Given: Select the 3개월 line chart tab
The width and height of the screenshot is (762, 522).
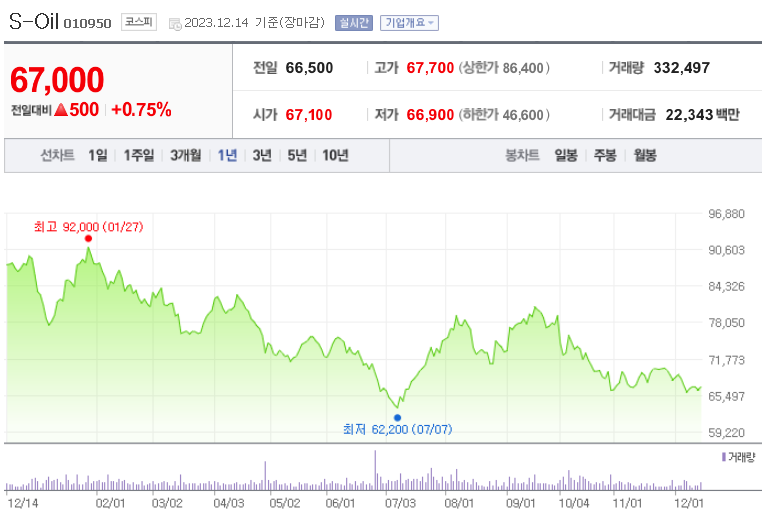Looking at the screenshot, I should point(186,156).
